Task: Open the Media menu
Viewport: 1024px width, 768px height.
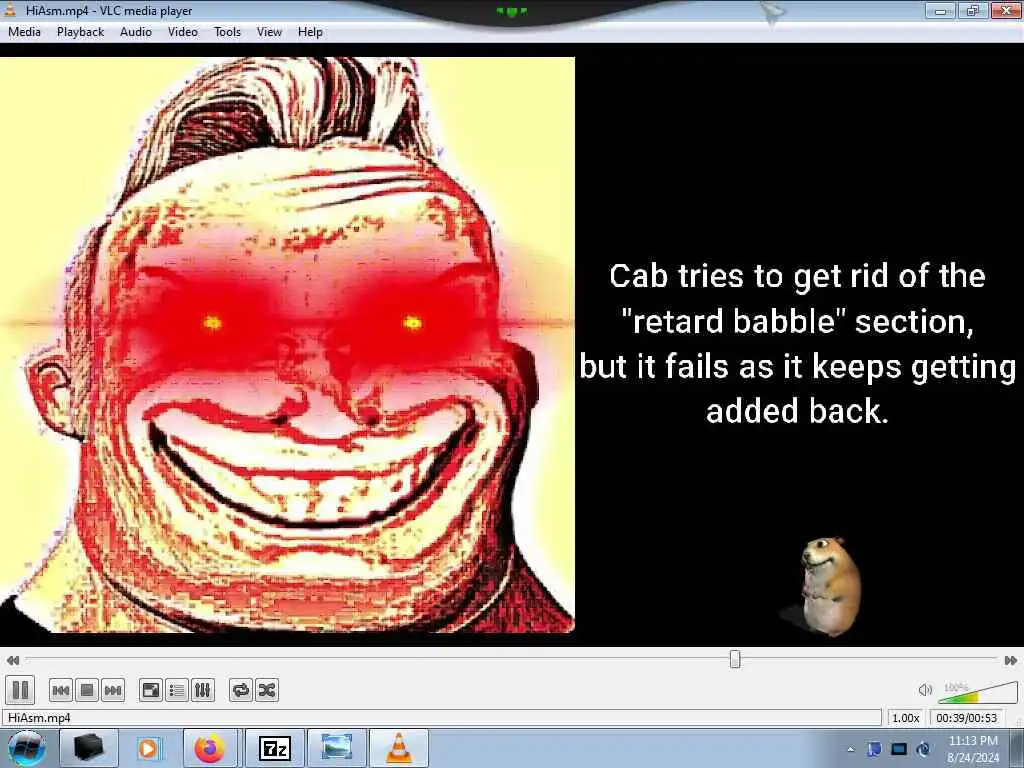Action: pyautogui.click(x=24, y=31)
